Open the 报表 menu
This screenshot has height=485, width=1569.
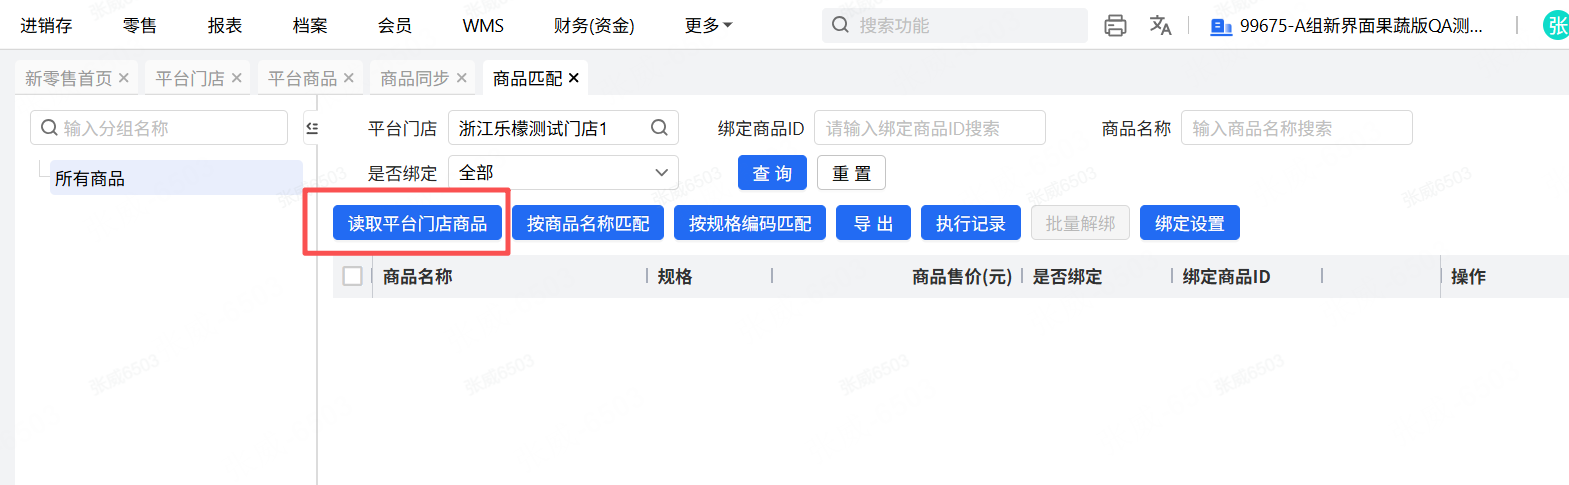[225, 26]
